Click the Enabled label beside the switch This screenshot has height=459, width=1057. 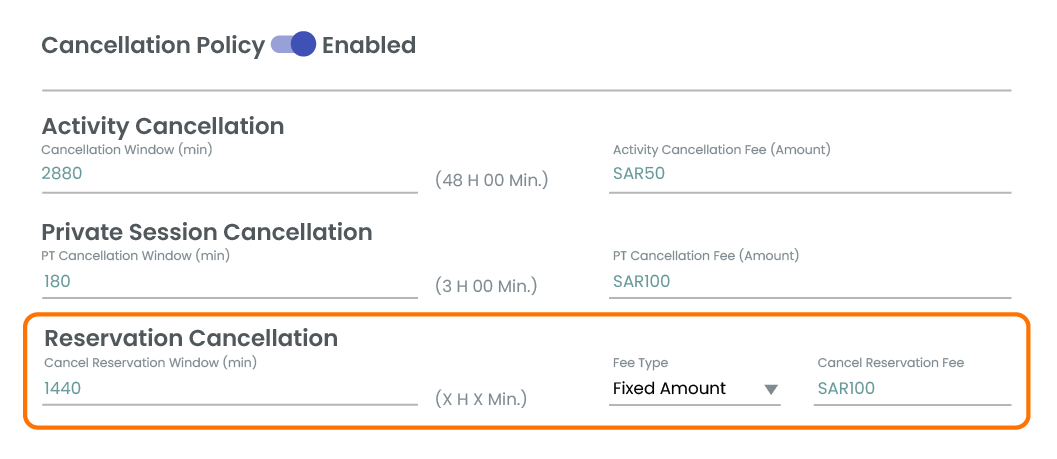(368, 45)
